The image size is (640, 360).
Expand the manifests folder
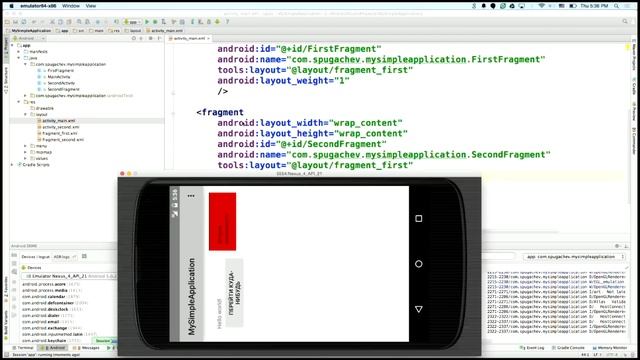[x=19, y=52]
